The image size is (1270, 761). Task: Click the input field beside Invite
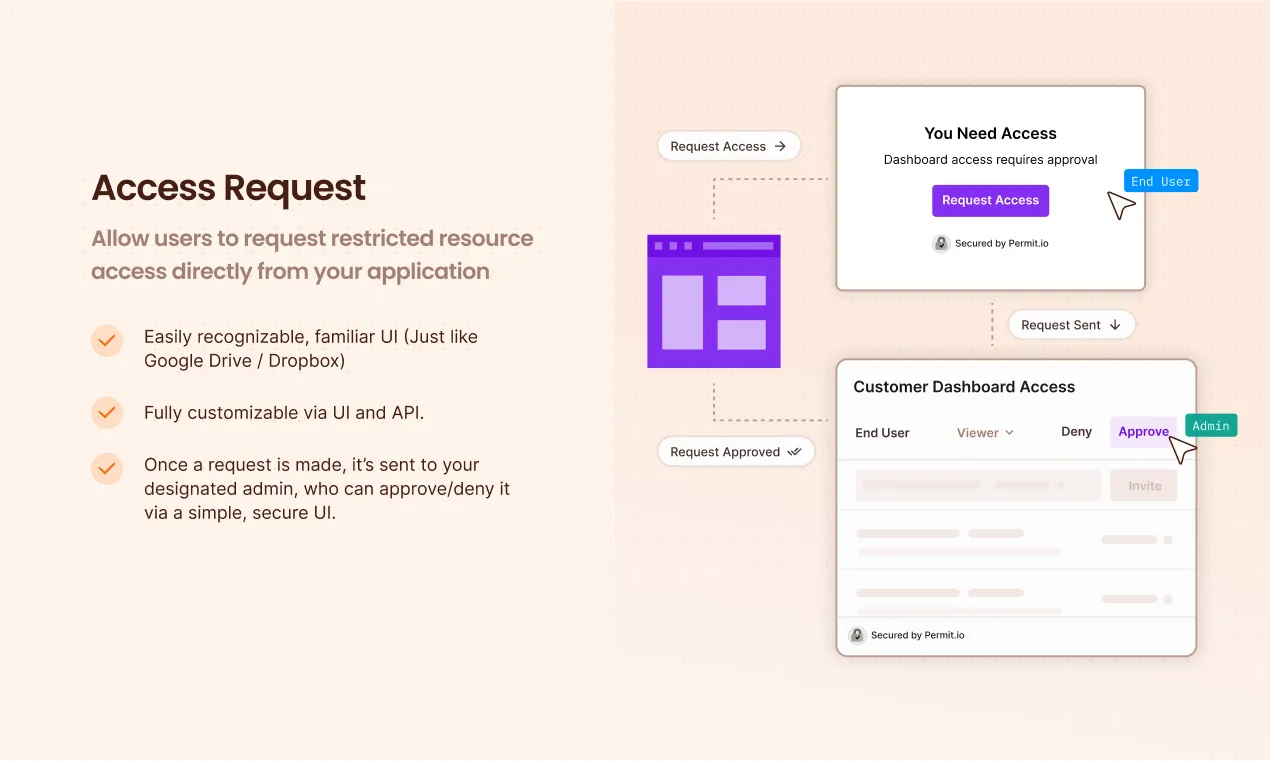(x=977, y=486)
